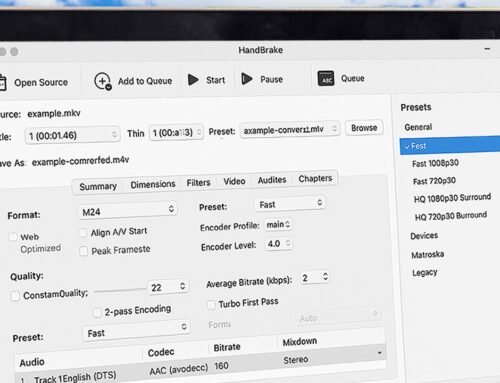Click the Mixdown column dropdown arrow
The height and width of the screenshot is (383, 500).
tap(379, 353)
